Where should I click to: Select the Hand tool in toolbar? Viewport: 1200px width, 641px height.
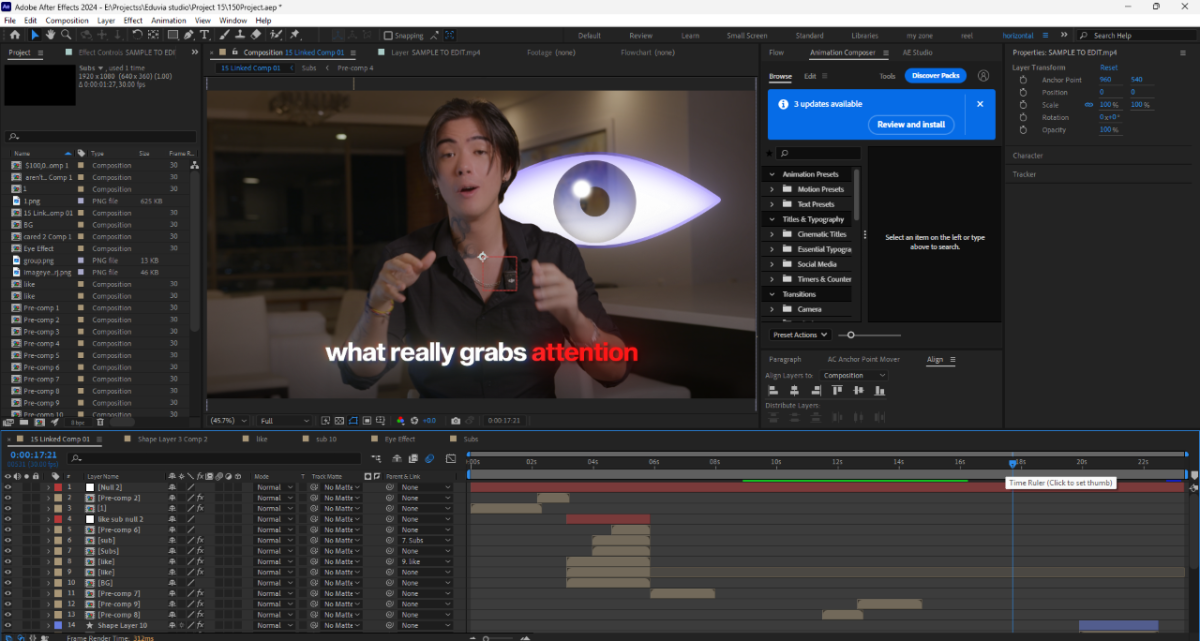(x=48, y=35)
